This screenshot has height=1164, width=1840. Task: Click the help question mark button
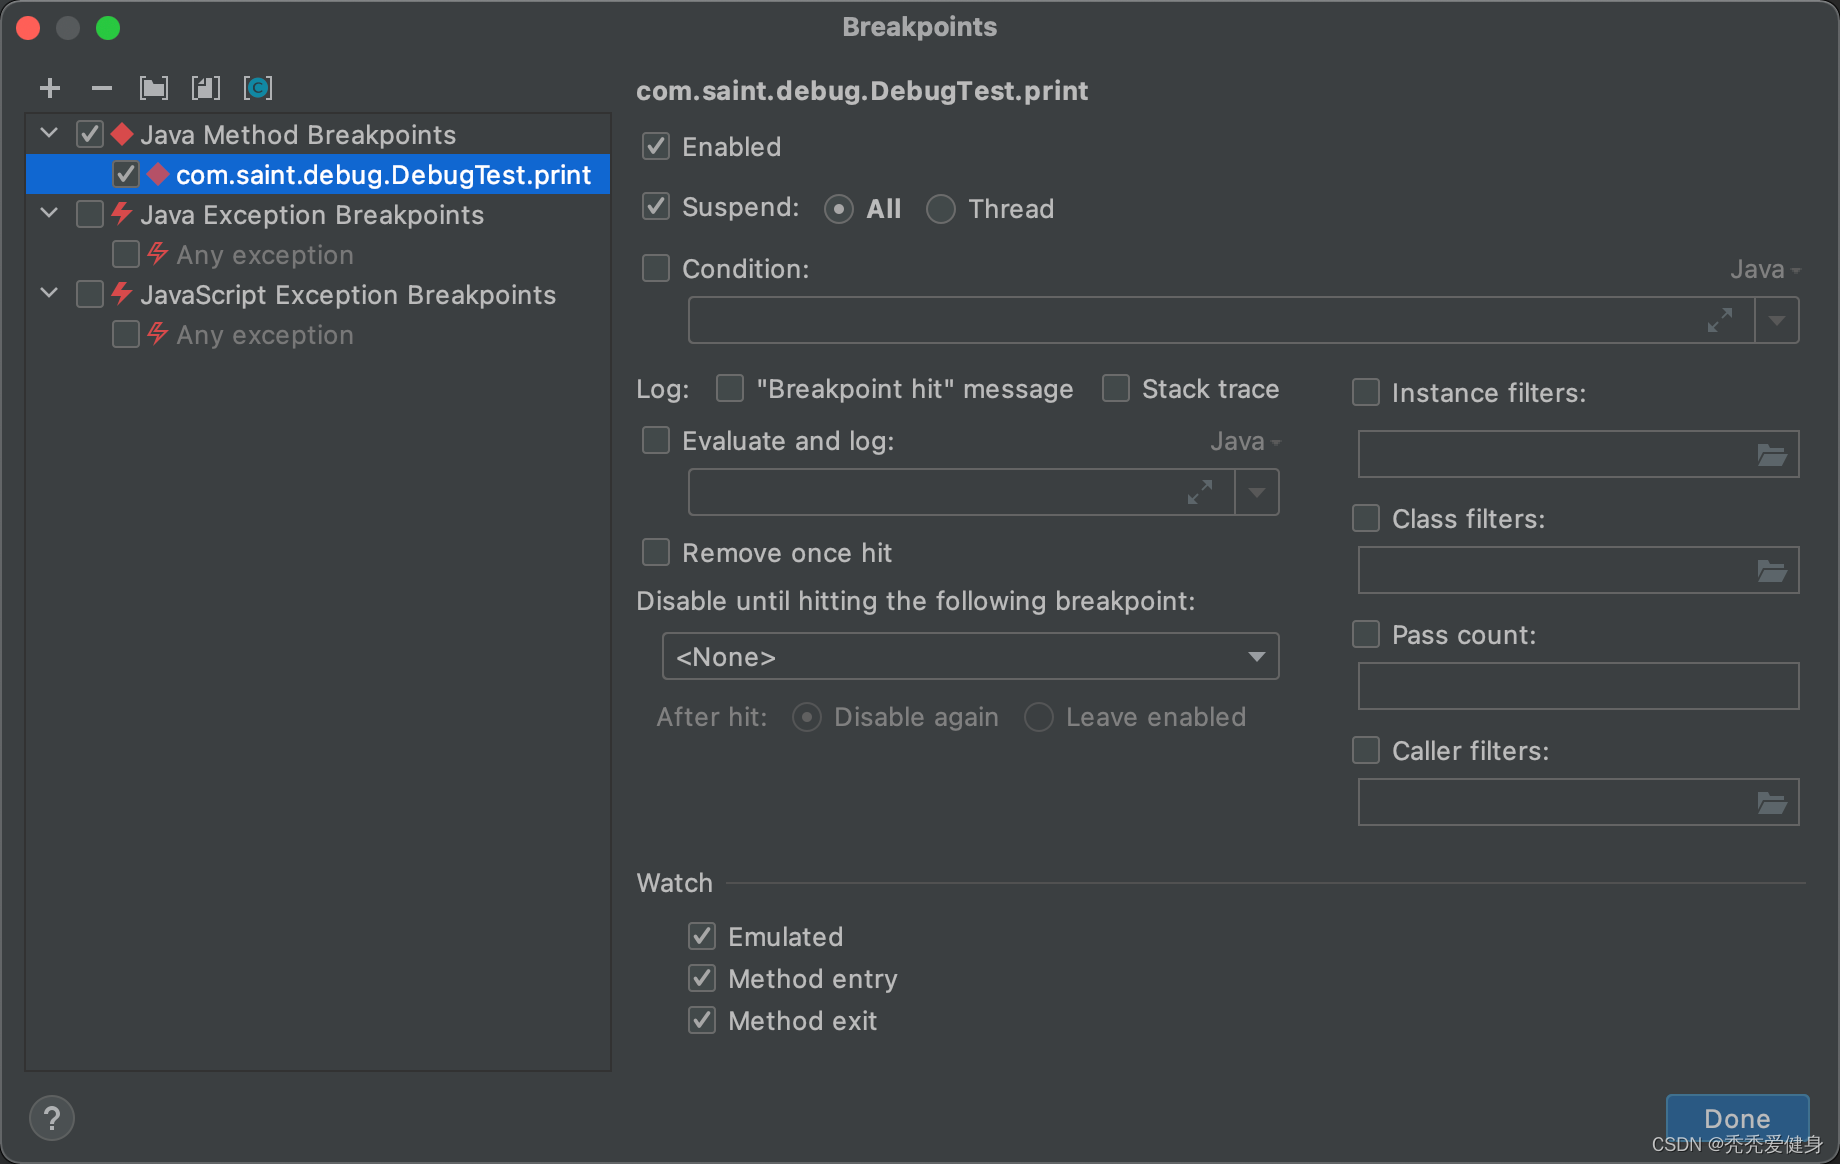(52, 1118)
